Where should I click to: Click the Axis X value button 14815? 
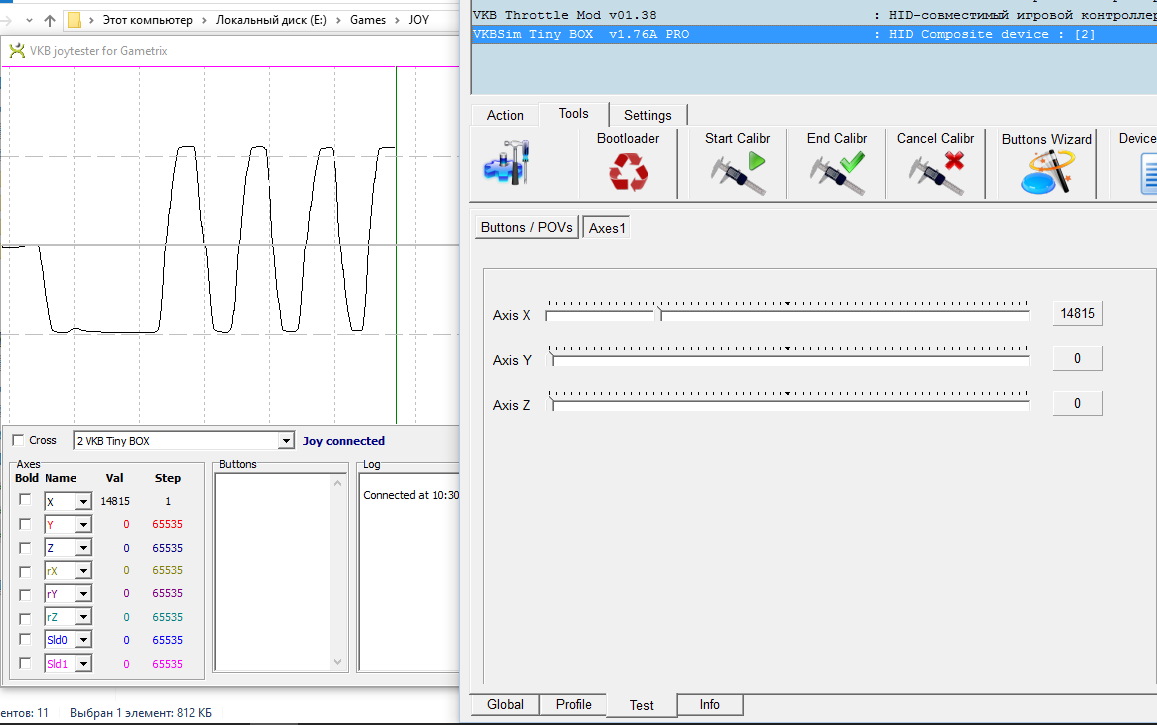[x=1077, y=313]
